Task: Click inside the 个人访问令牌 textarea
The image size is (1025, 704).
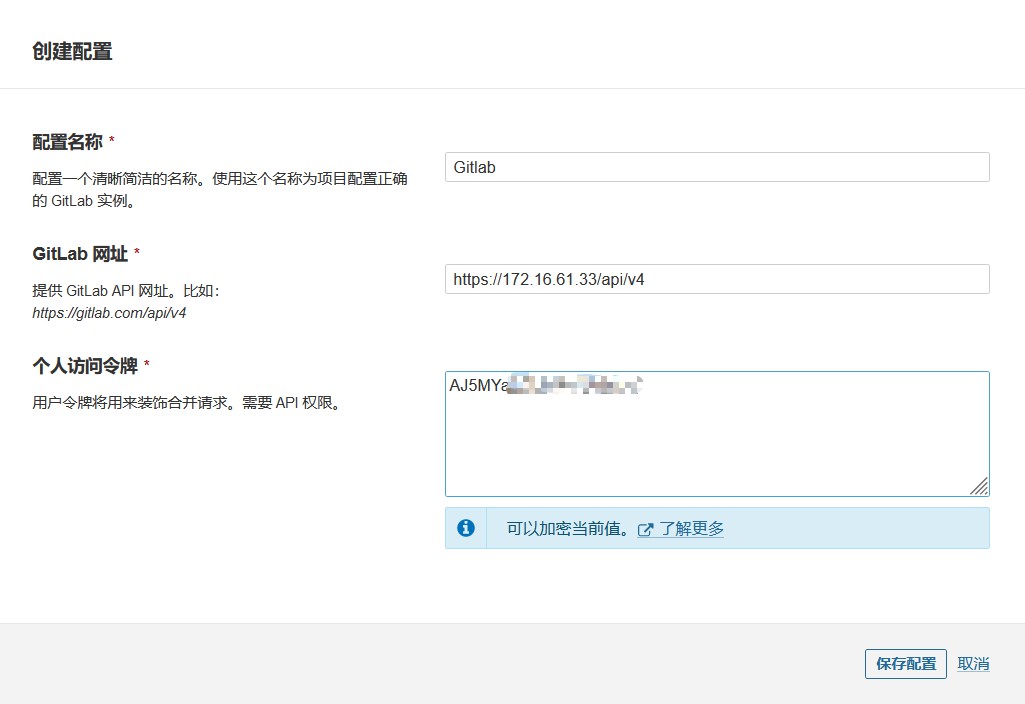Action: tap(717, 434)
